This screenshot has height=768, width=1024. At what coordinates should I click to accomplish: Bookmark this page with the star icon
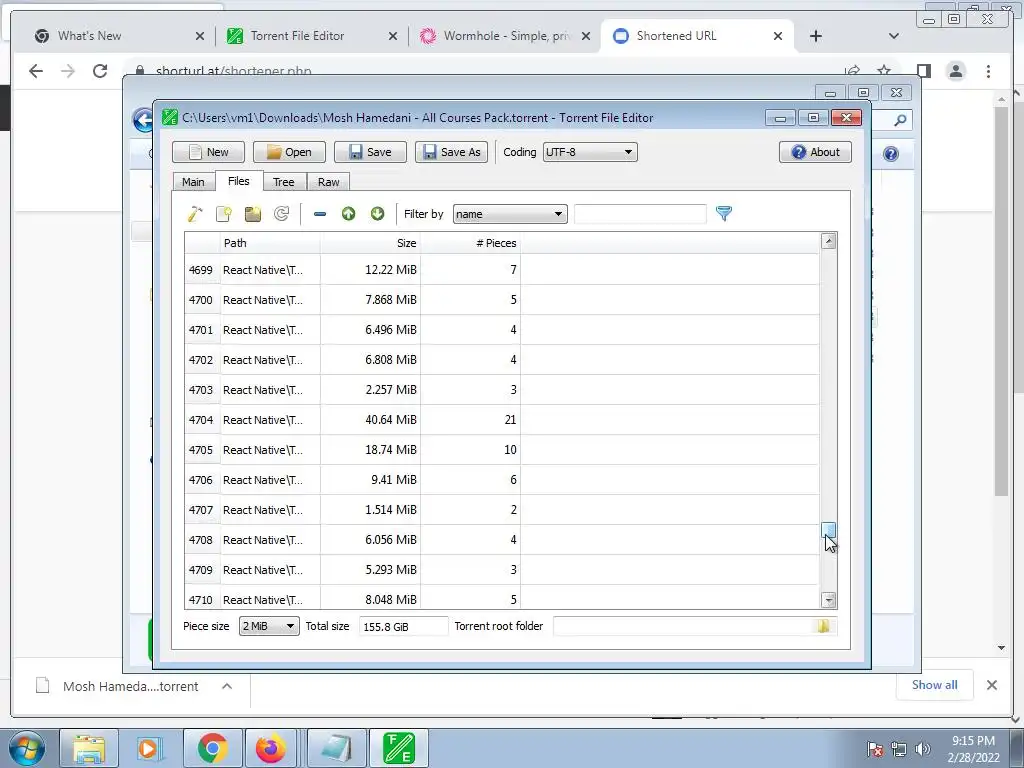click(884, 71)
